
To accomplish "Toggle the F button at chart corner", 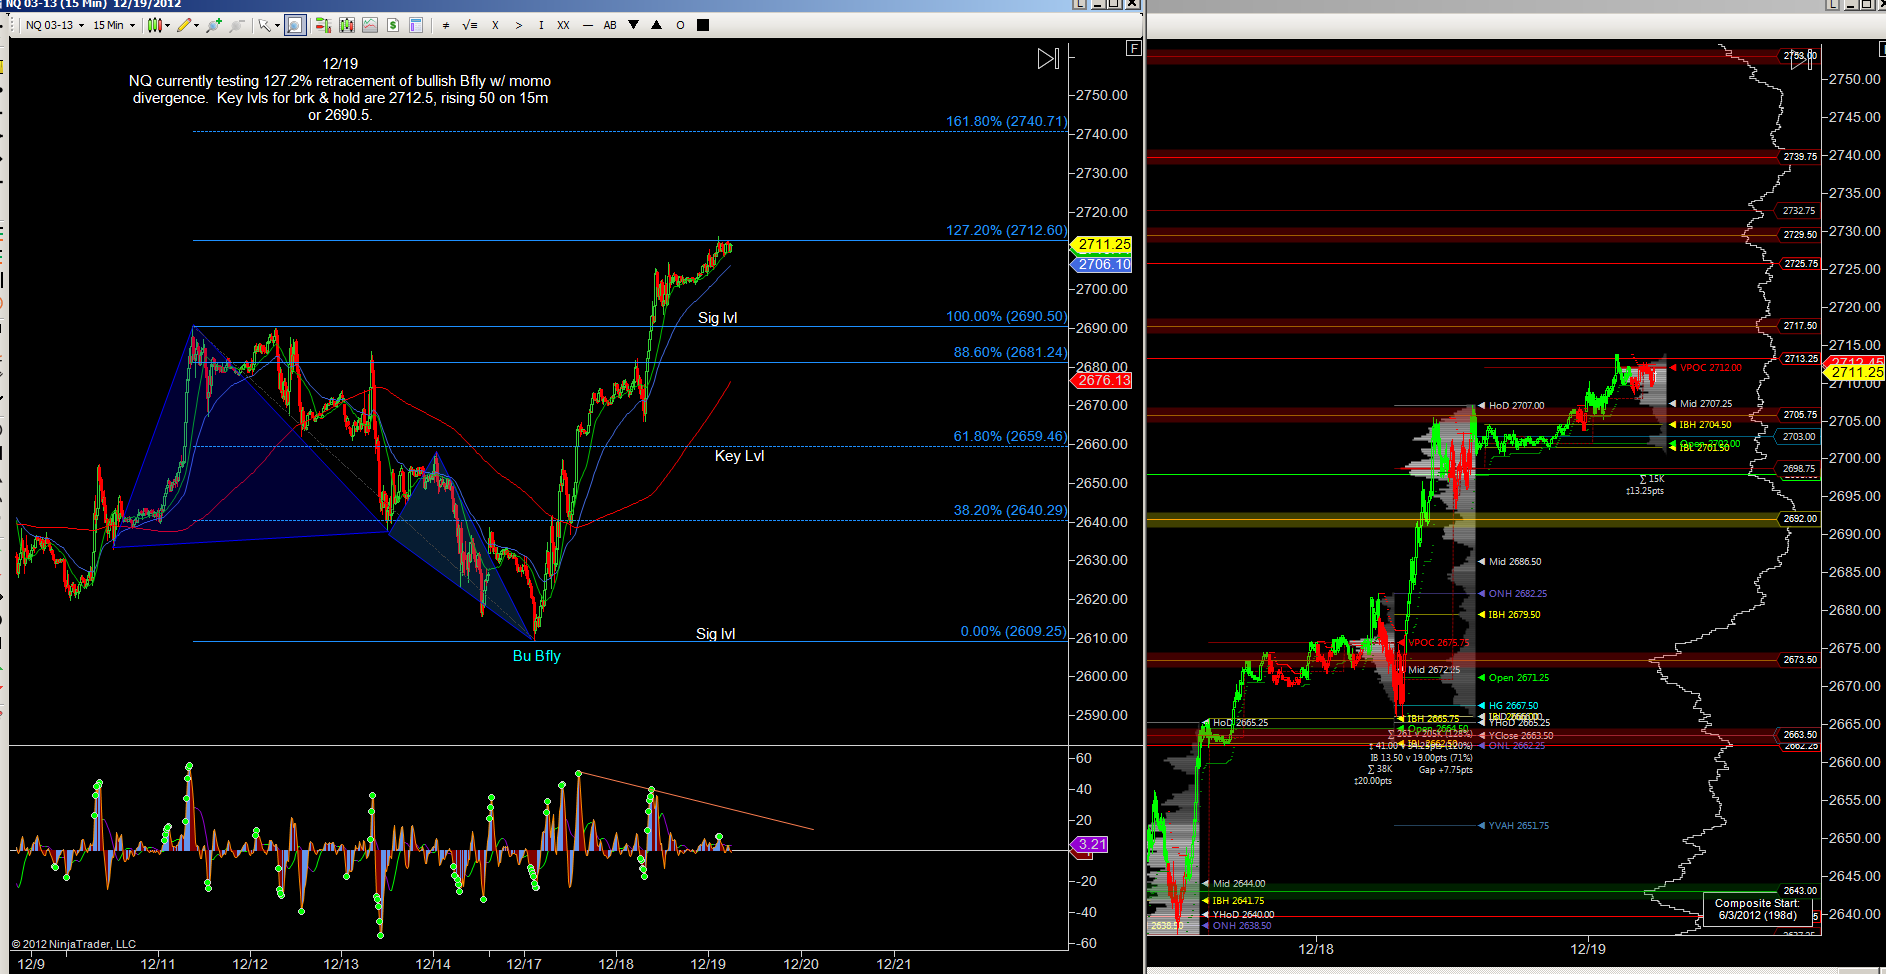I will pos(1133,48).
